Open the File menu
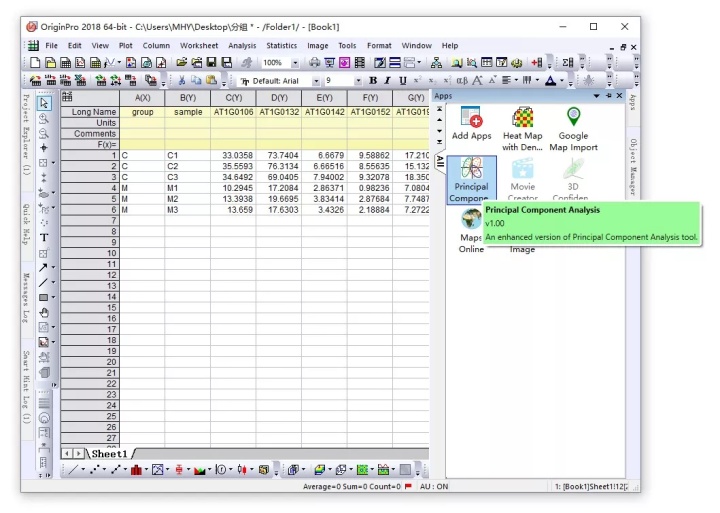720x513 pixels. [x=51, y=45]
